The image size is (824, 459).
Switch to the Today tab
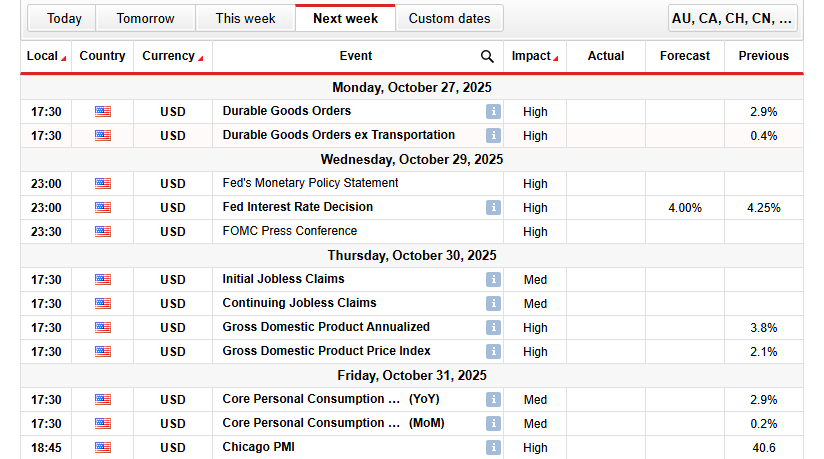click(64, 18)
